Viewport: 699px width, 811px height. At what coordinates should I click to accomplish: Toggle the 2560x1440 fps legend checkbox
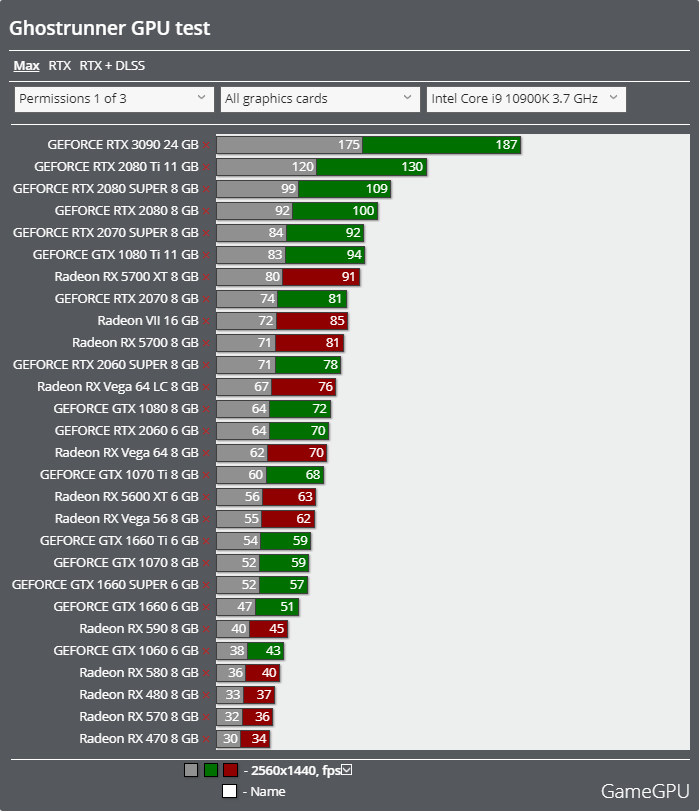point(347,770)
